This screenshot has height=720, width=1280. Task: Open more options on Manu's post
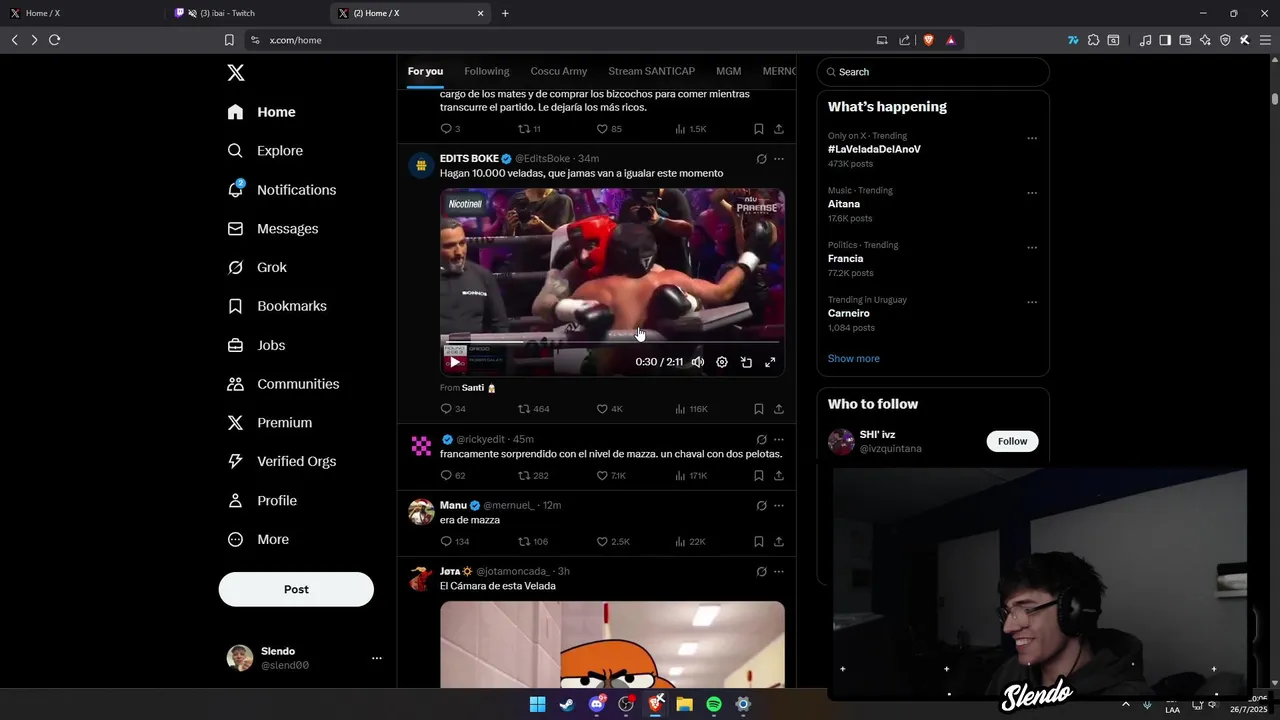779,506
